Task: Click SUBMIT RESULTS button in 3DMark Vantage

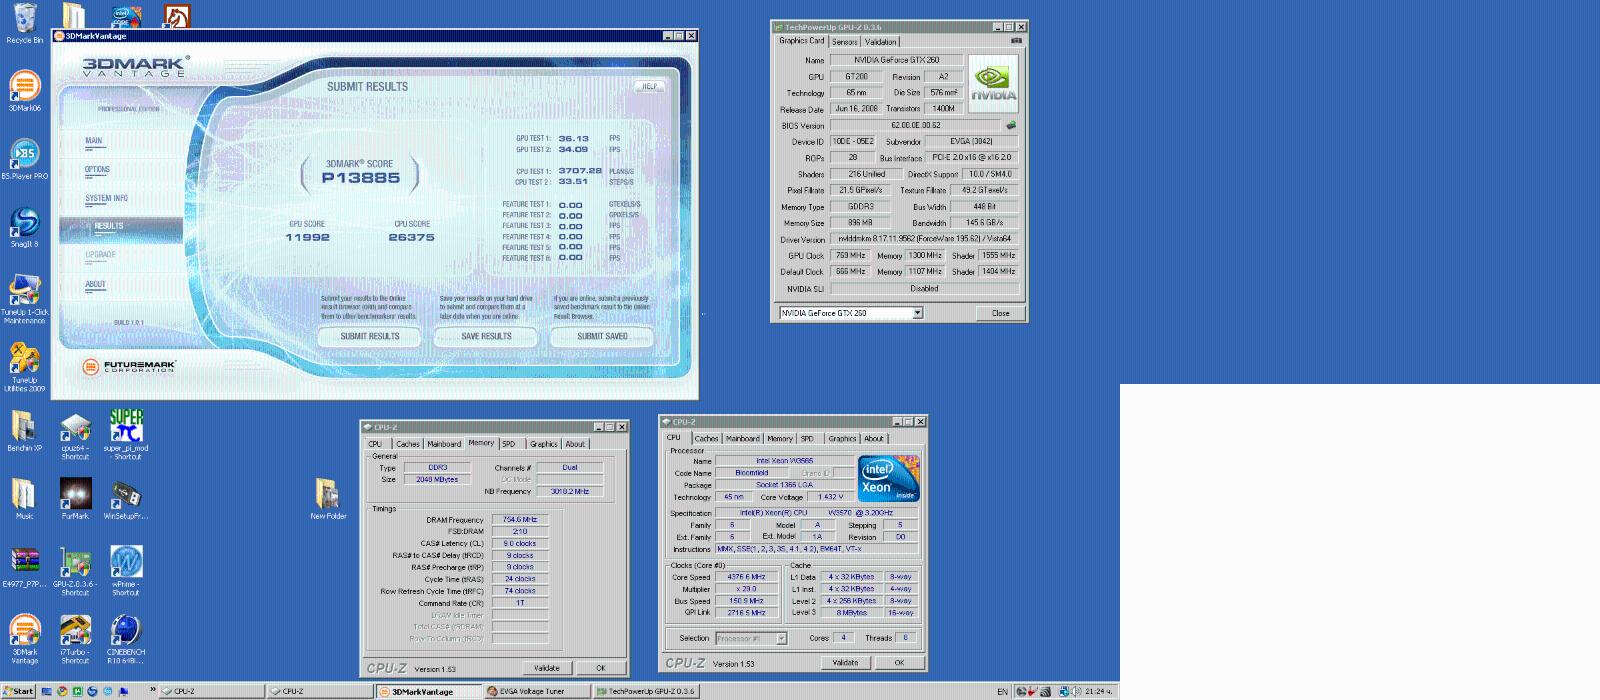Action: 370,336
